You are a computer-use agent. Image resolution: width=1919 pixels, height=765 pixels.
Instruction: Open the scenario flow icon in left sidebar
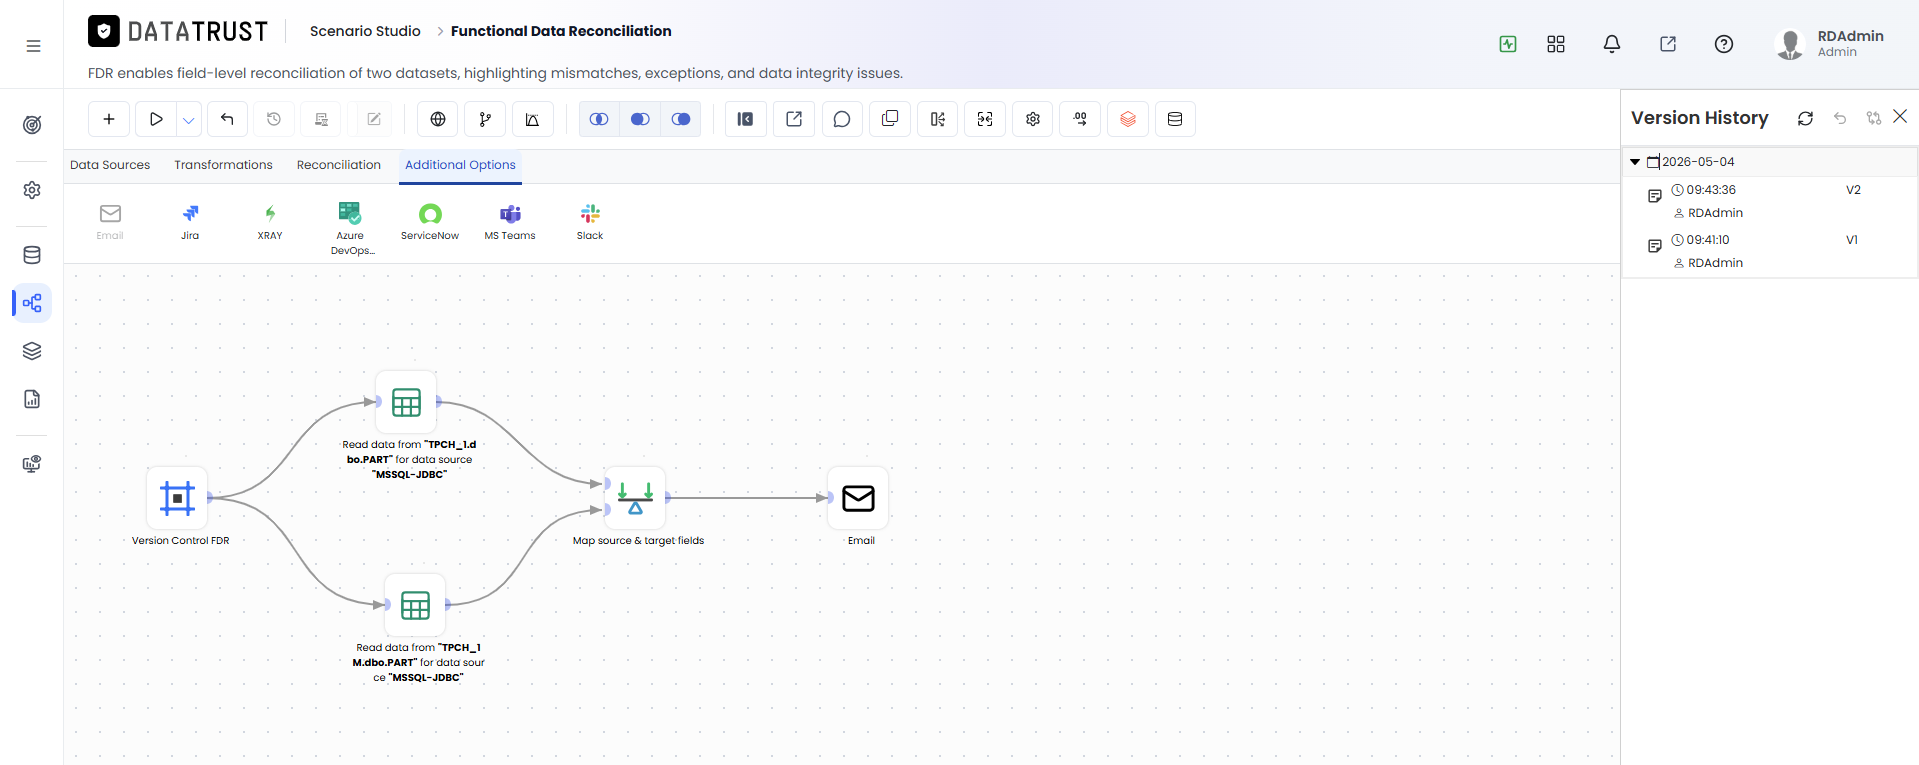(x=32, y=303)
